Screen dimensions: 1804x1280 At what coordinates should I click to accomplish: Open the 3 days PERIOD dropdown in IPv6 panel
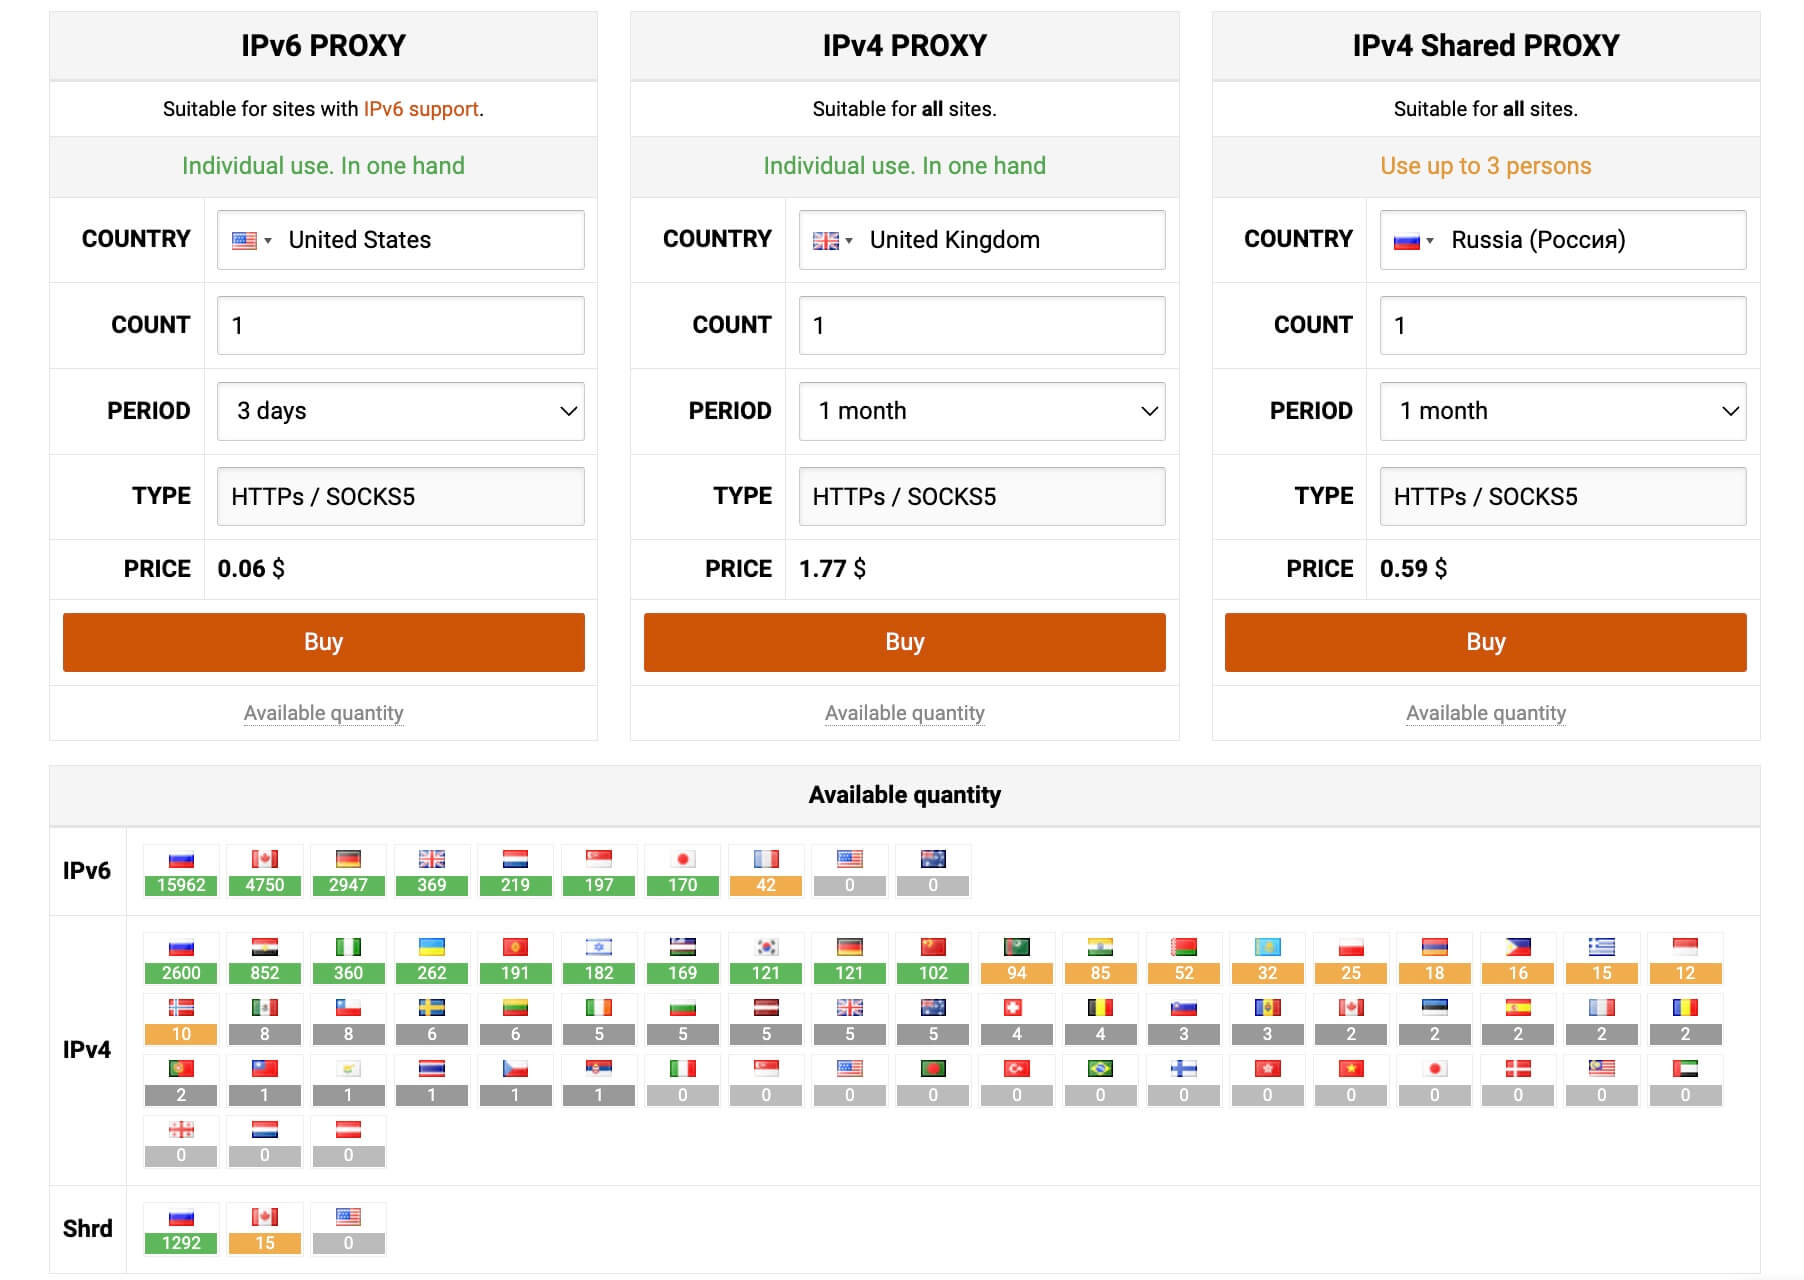[x=400, y=410]
